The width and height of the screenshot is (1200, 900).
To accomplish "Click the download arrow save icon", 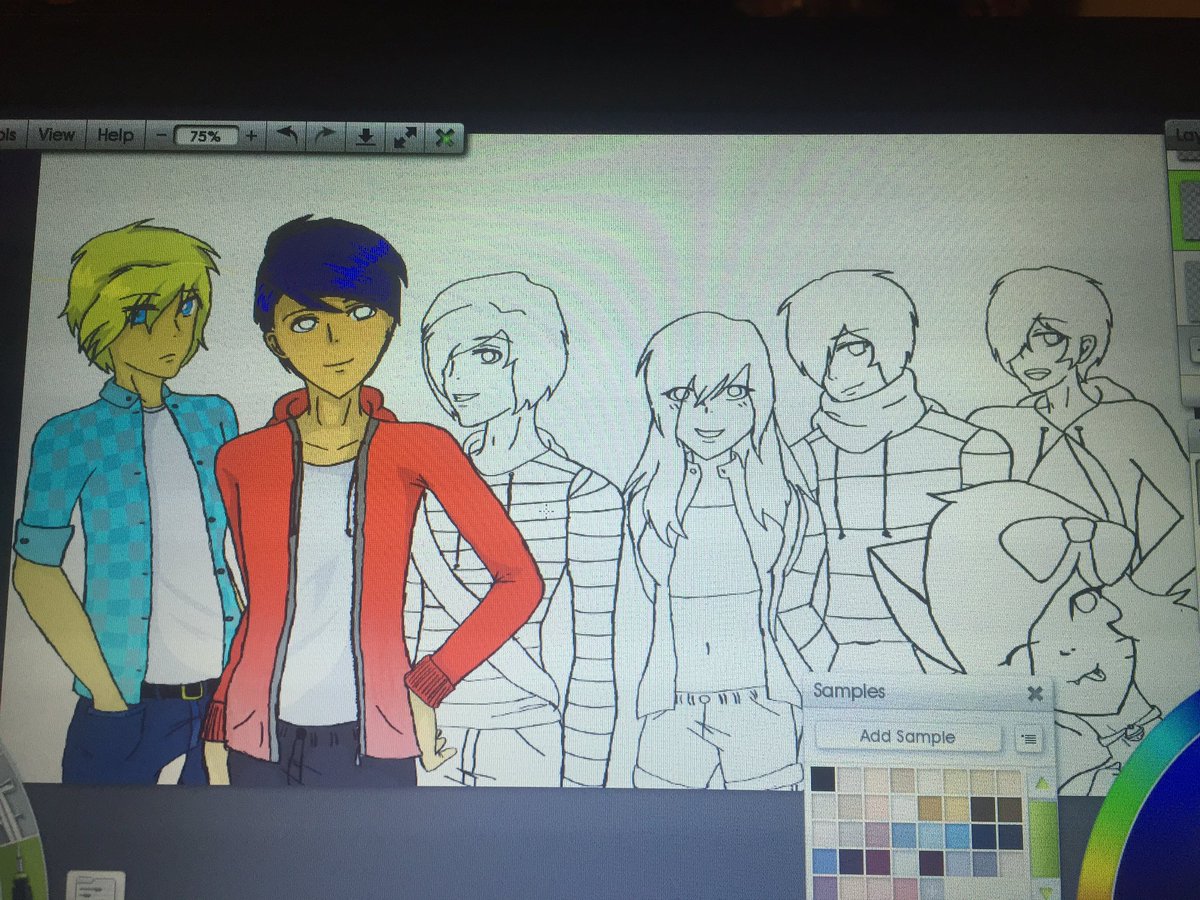I will pyautogui.click(x=366, y=137).
